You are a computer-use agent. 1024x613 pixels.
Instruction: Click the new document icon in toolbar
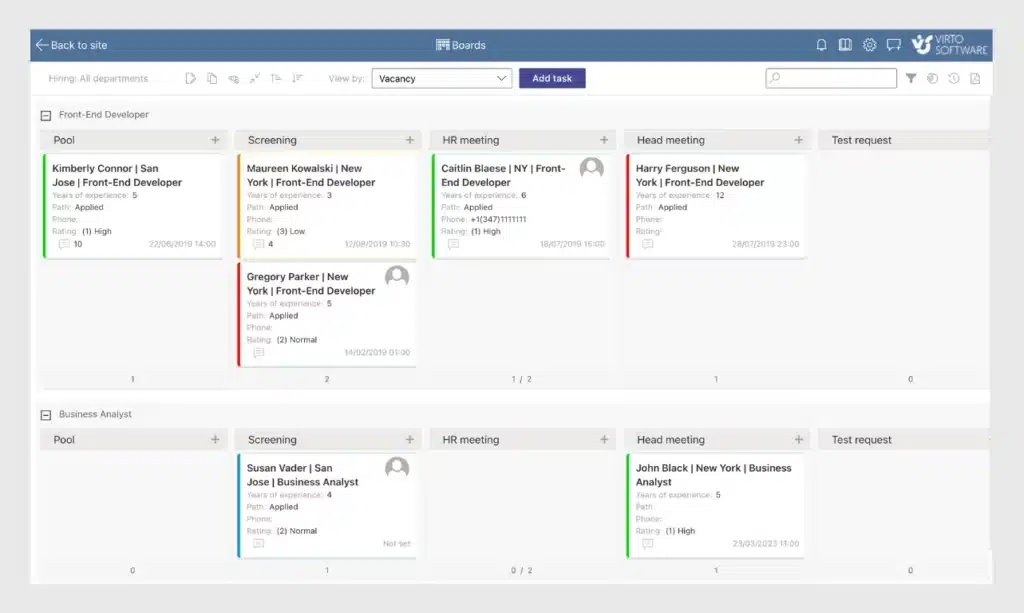pos(190,78)
